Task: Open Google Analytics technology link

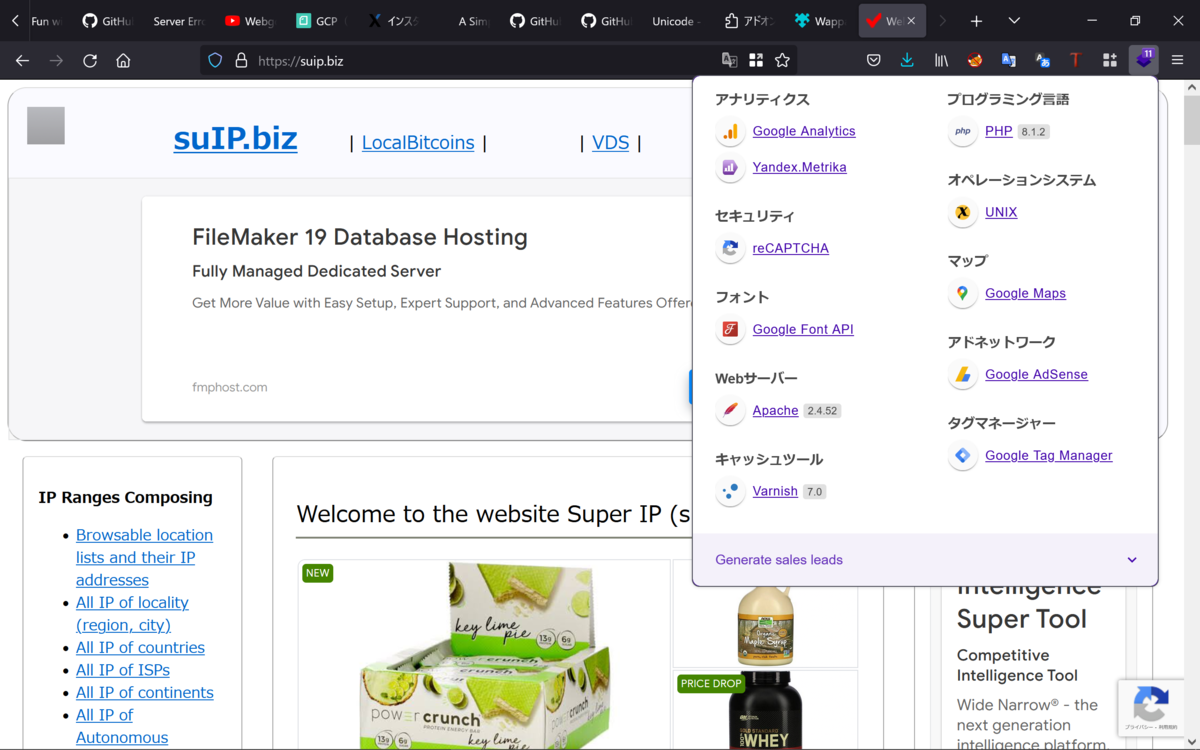Action: pos(804,131)
